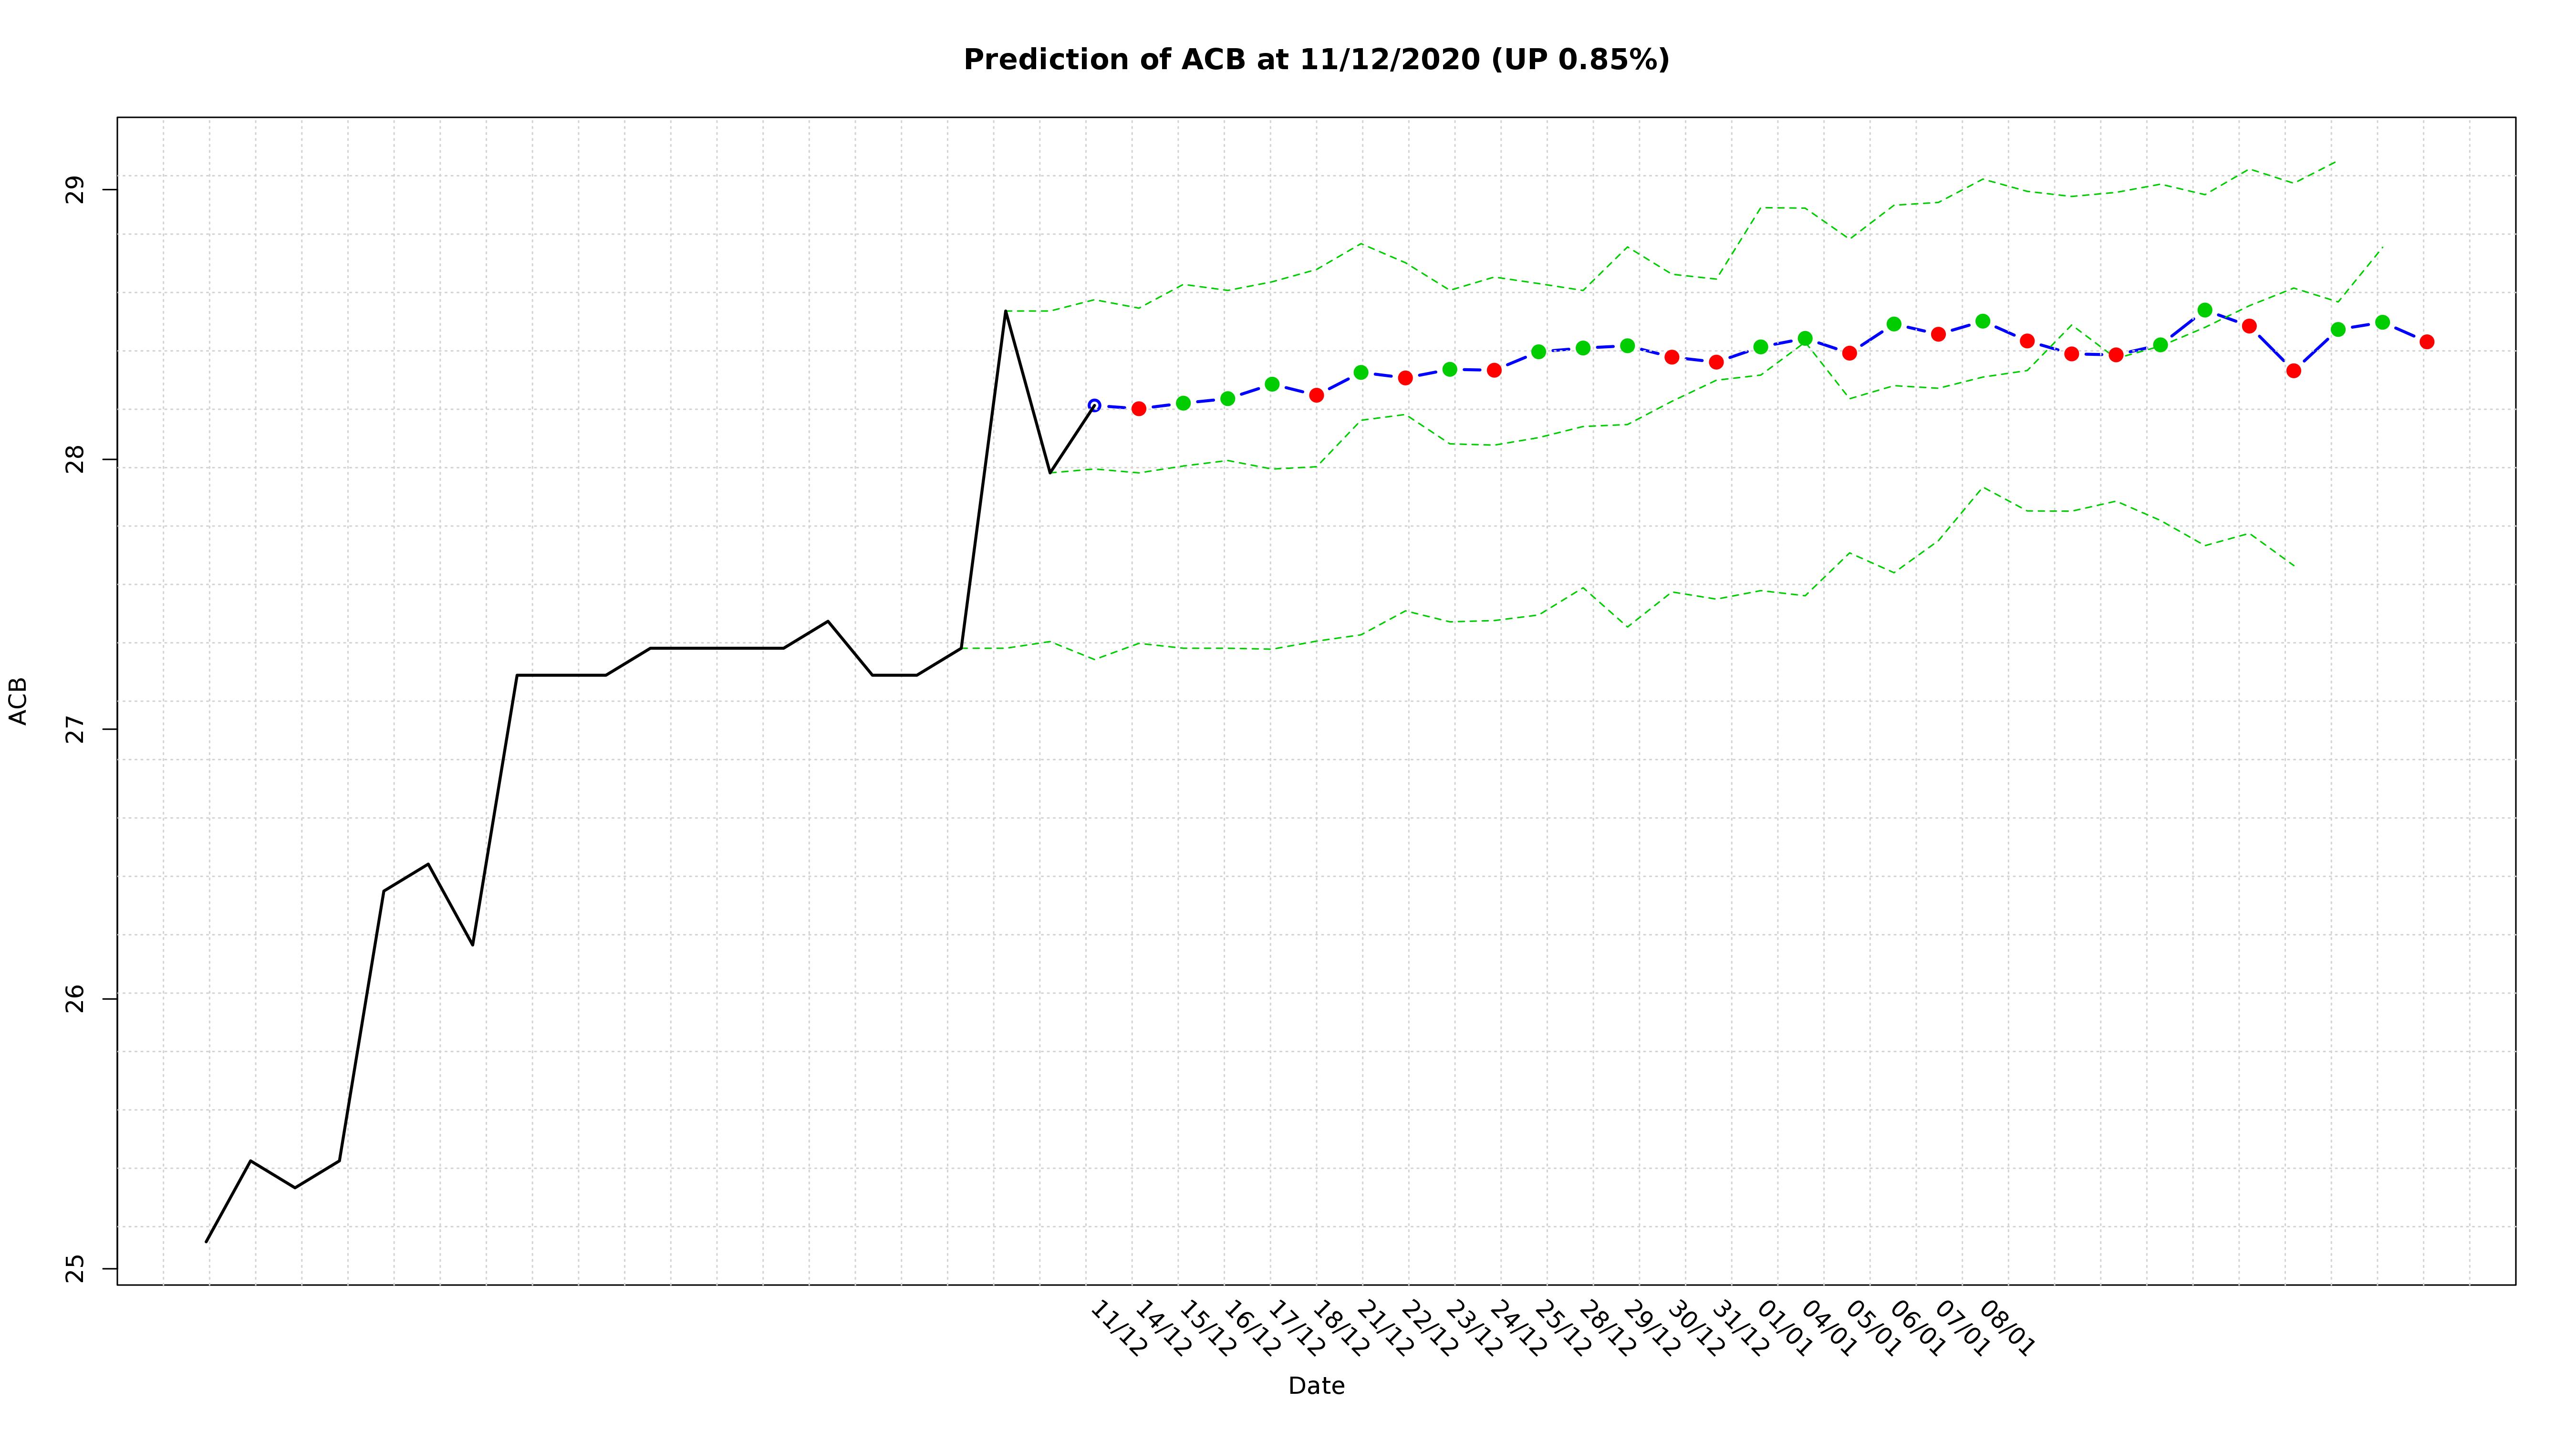Click the chart title text
The height and width of the screenshot is (1431, 2576).
tap(1316, 60)
